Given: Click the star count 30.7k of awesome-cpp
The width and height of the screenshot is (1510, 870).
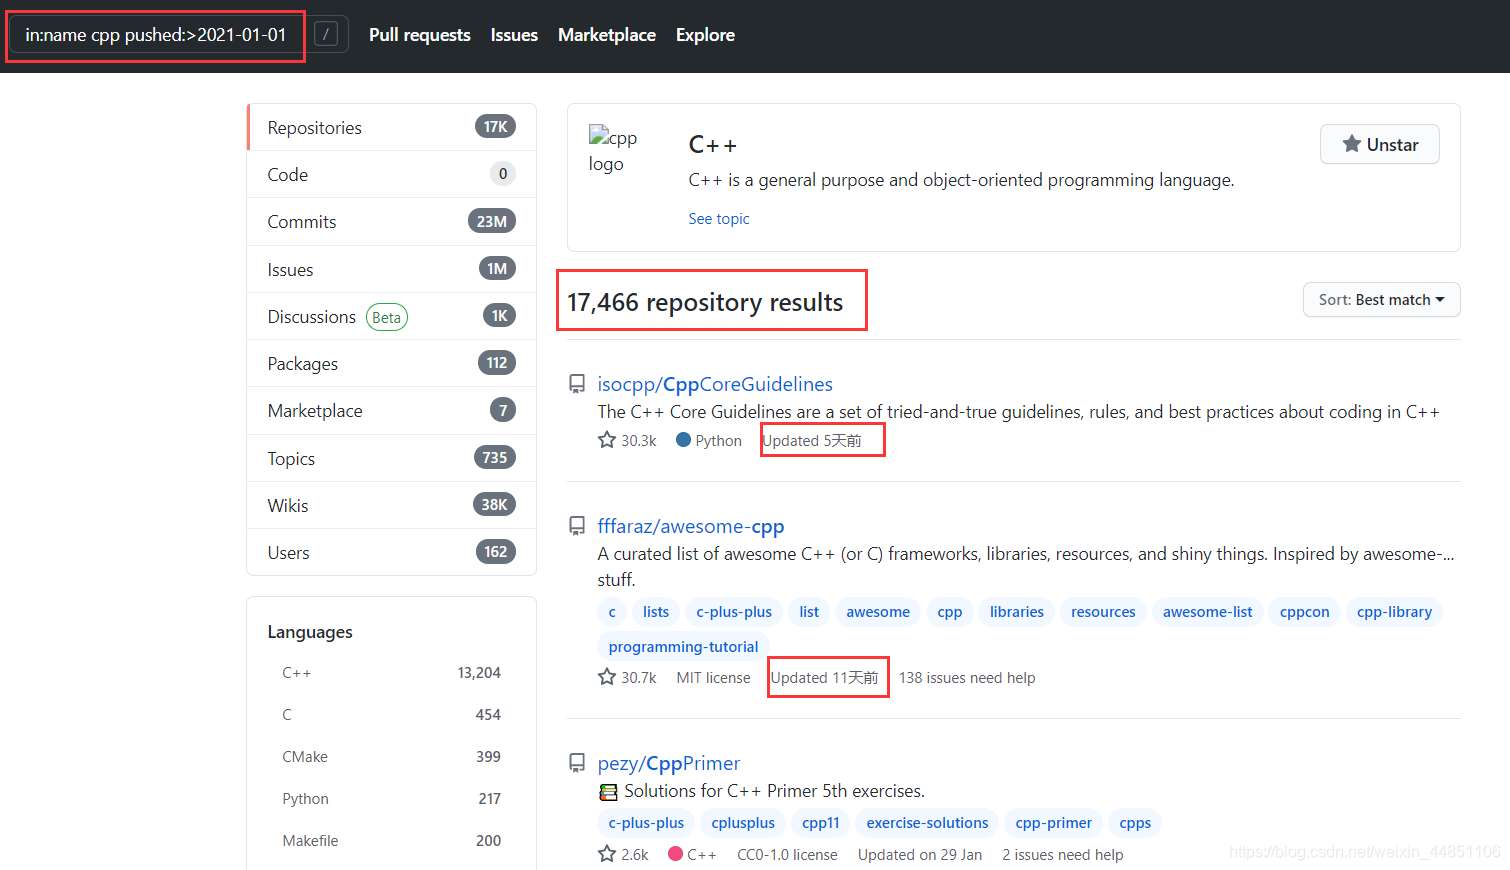Looking at the screenshot, I should point(628,677).
